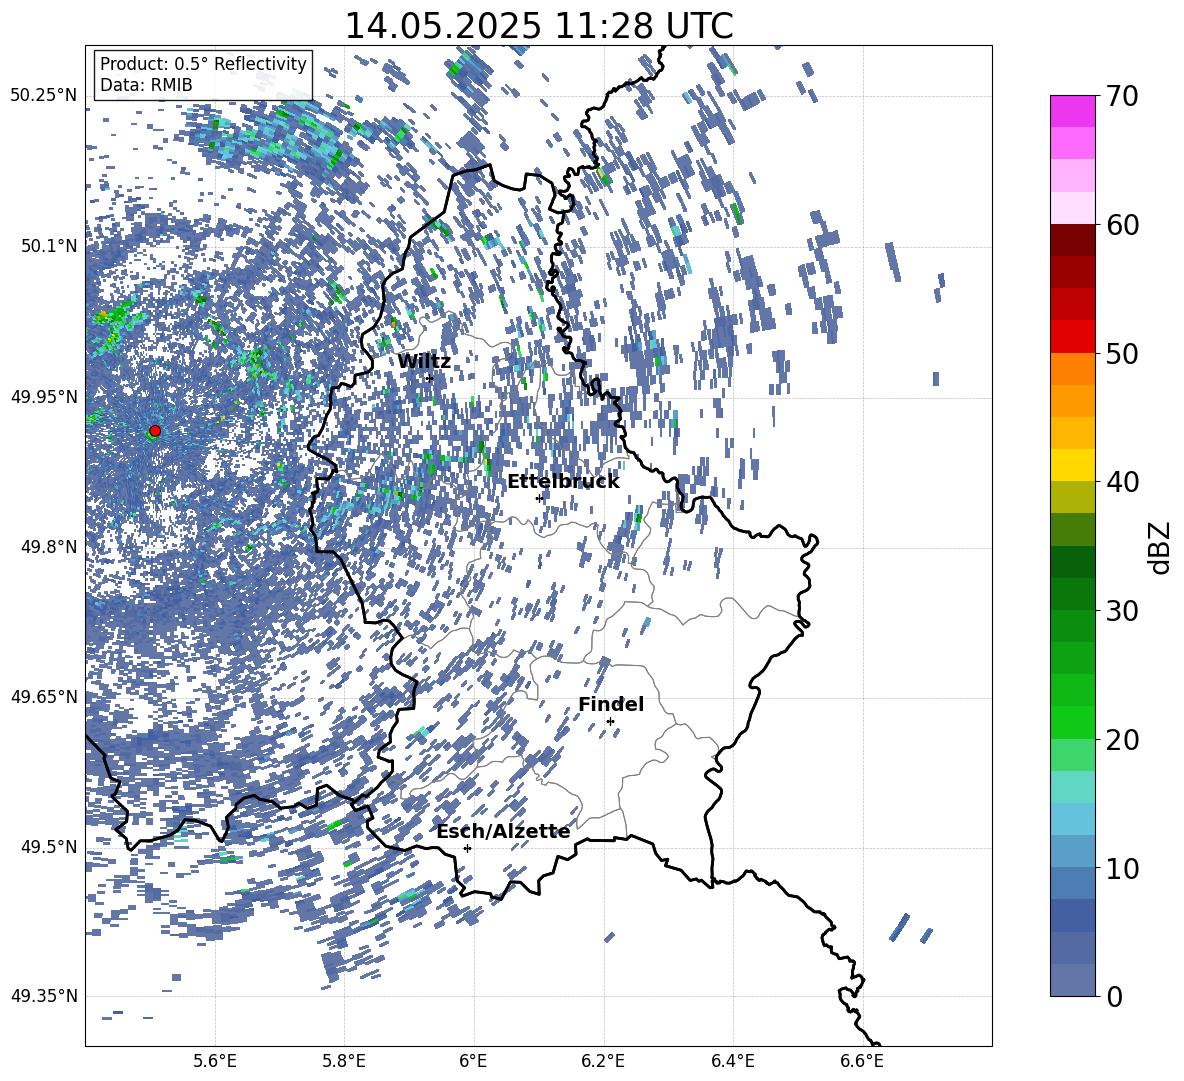Click the 49.35°N latitude label
This screenshot has width=1184, height=1081.
coord(44,996)
